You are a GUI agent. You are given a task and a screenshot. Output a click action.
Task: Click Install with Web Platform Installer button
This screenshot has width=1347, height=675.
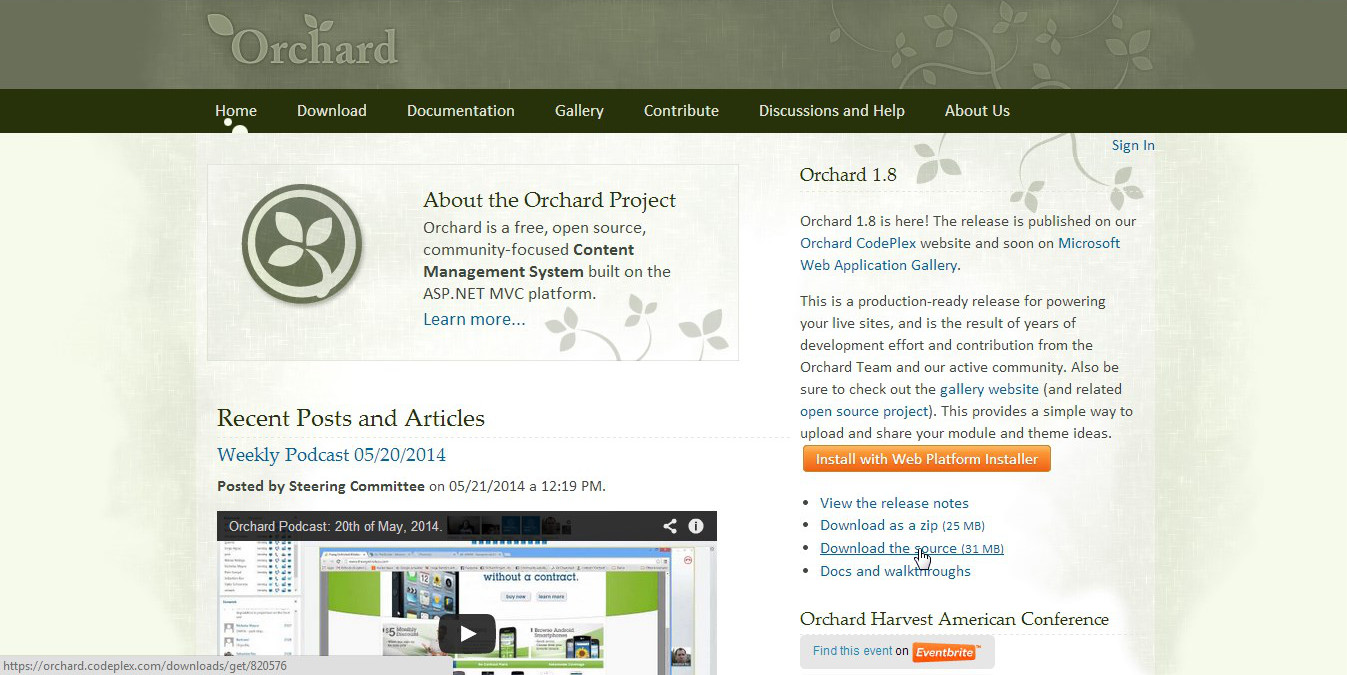(x=926, y=459)
